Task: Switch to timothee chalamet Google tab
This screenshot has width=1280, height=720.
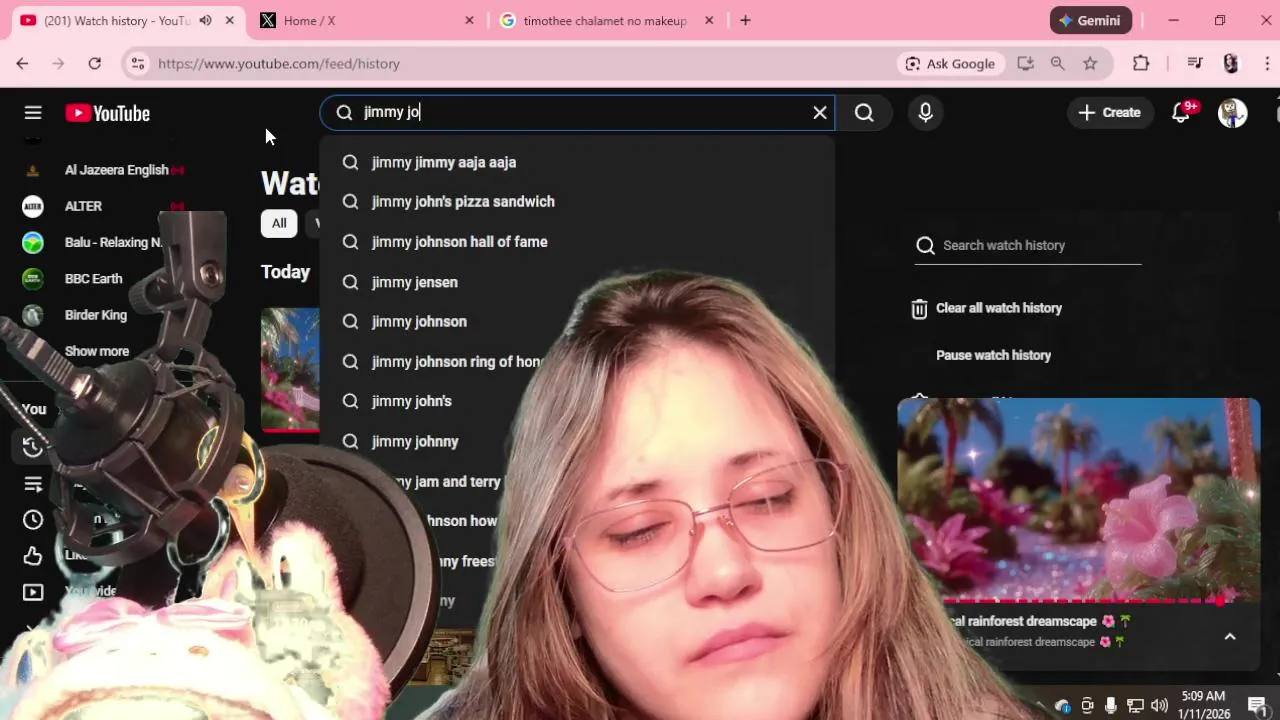Action: coord(604,20)
